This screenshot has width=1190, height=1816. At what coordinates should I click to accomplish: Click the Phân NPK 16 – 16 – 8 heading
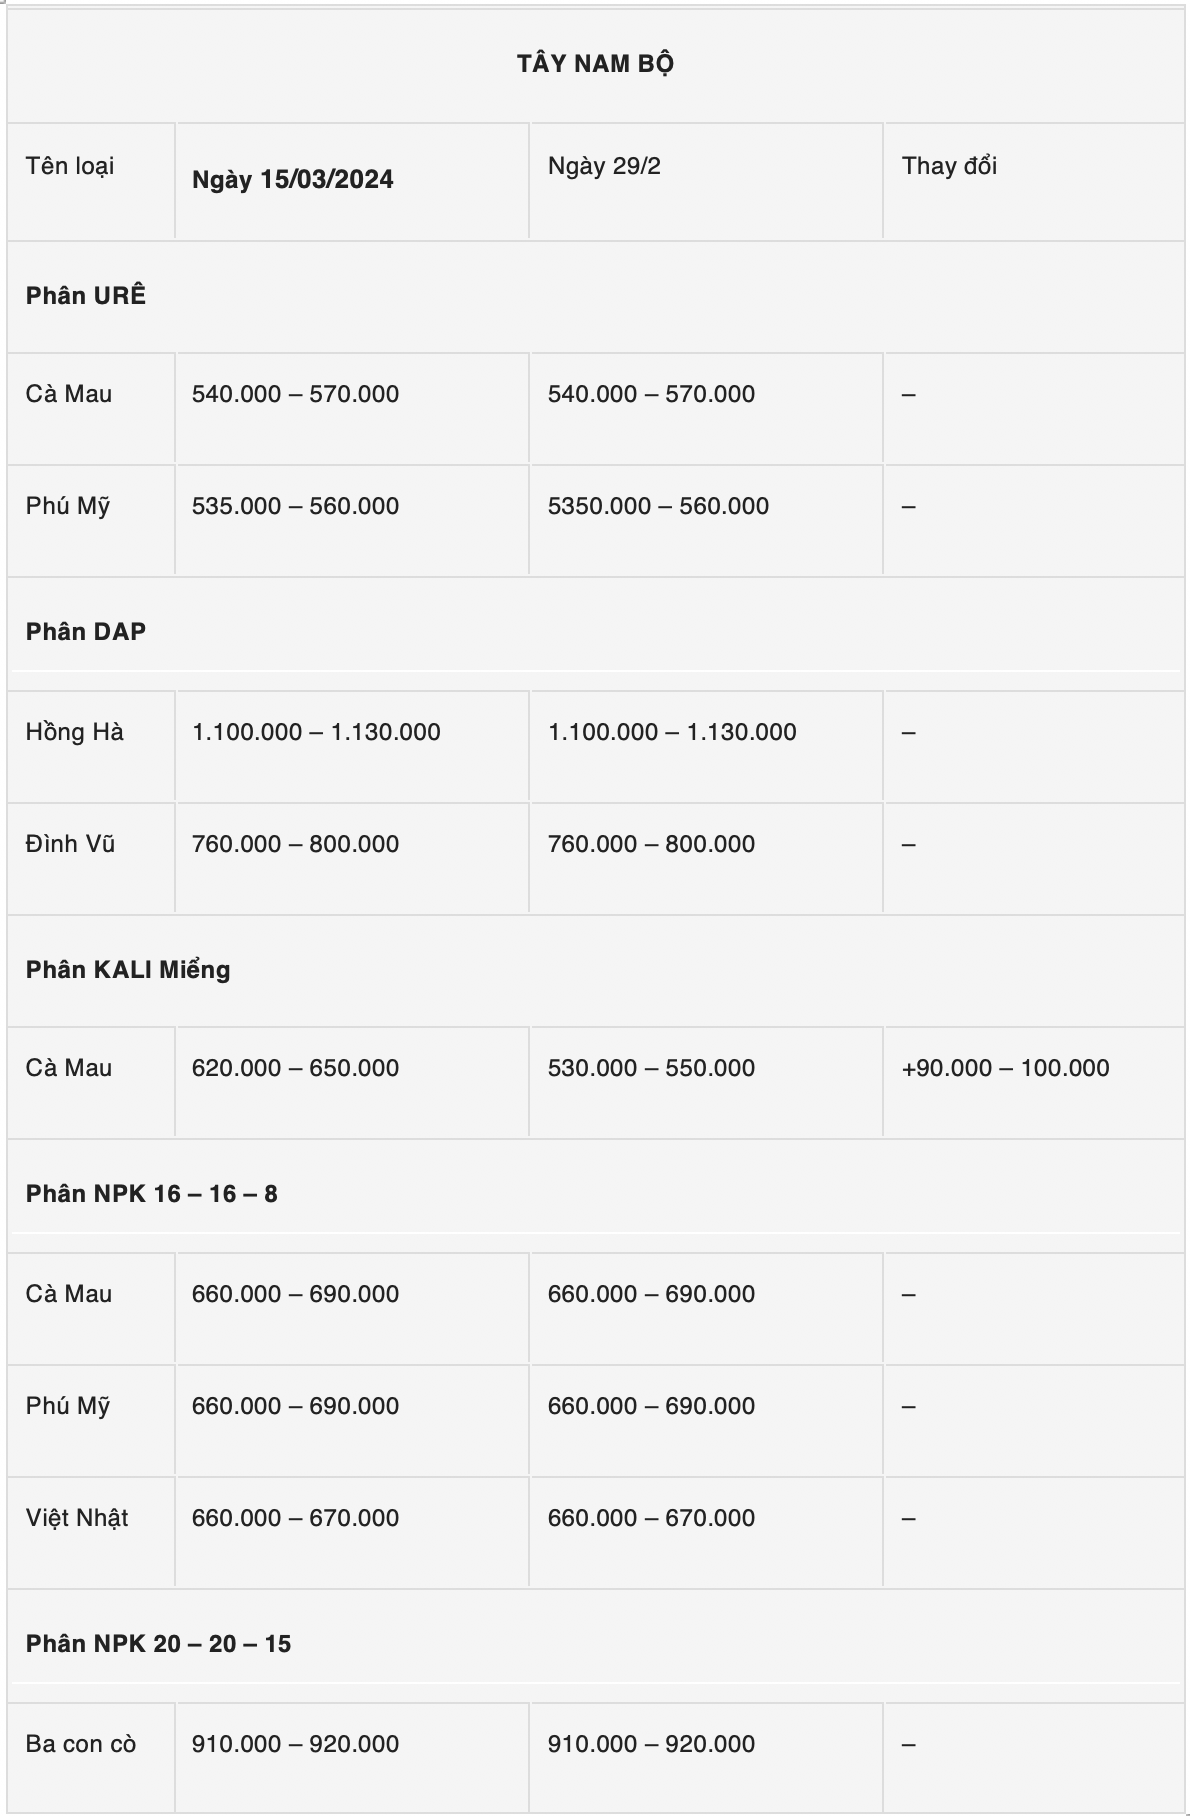(x=151, y=1194)
